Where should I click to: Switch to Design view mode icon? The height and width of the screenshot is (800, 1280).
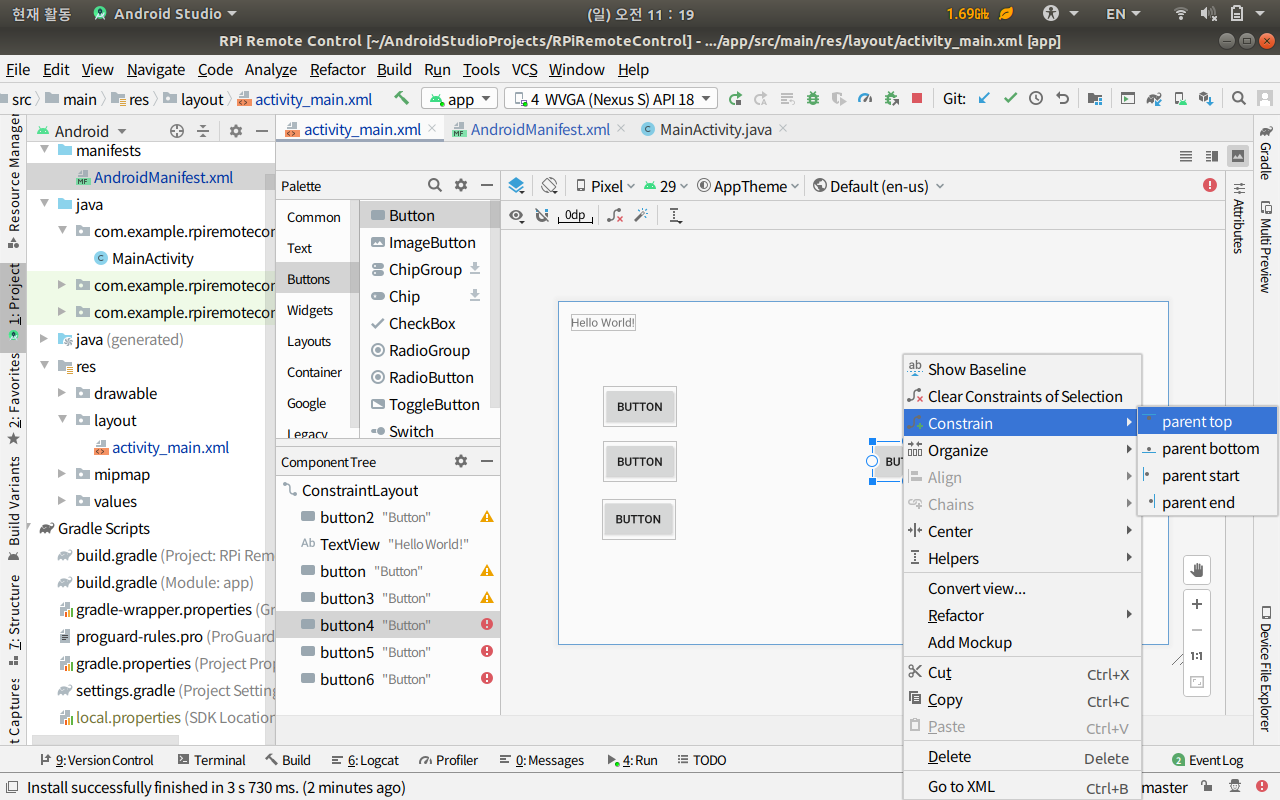click(x=1238, y=156)
